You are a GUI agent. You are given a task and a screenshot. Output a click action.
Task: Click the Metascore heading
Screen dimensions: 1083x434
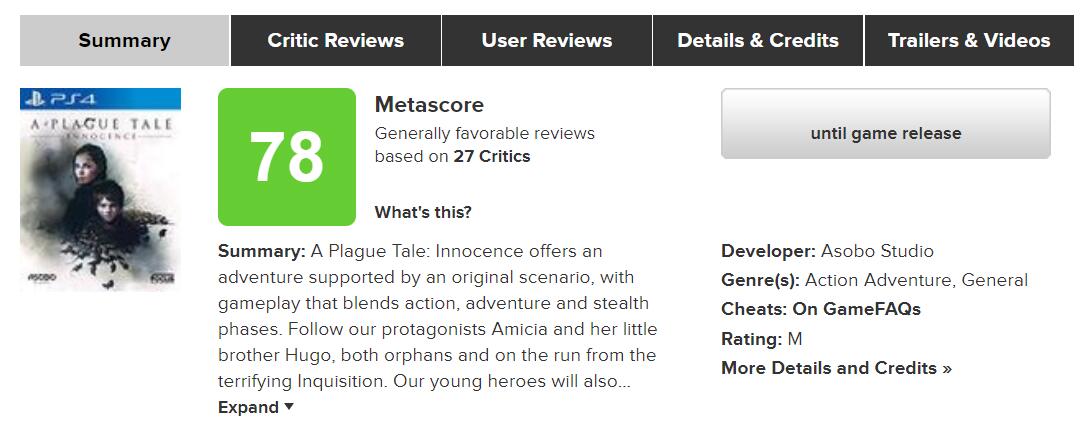coord(429,105)
